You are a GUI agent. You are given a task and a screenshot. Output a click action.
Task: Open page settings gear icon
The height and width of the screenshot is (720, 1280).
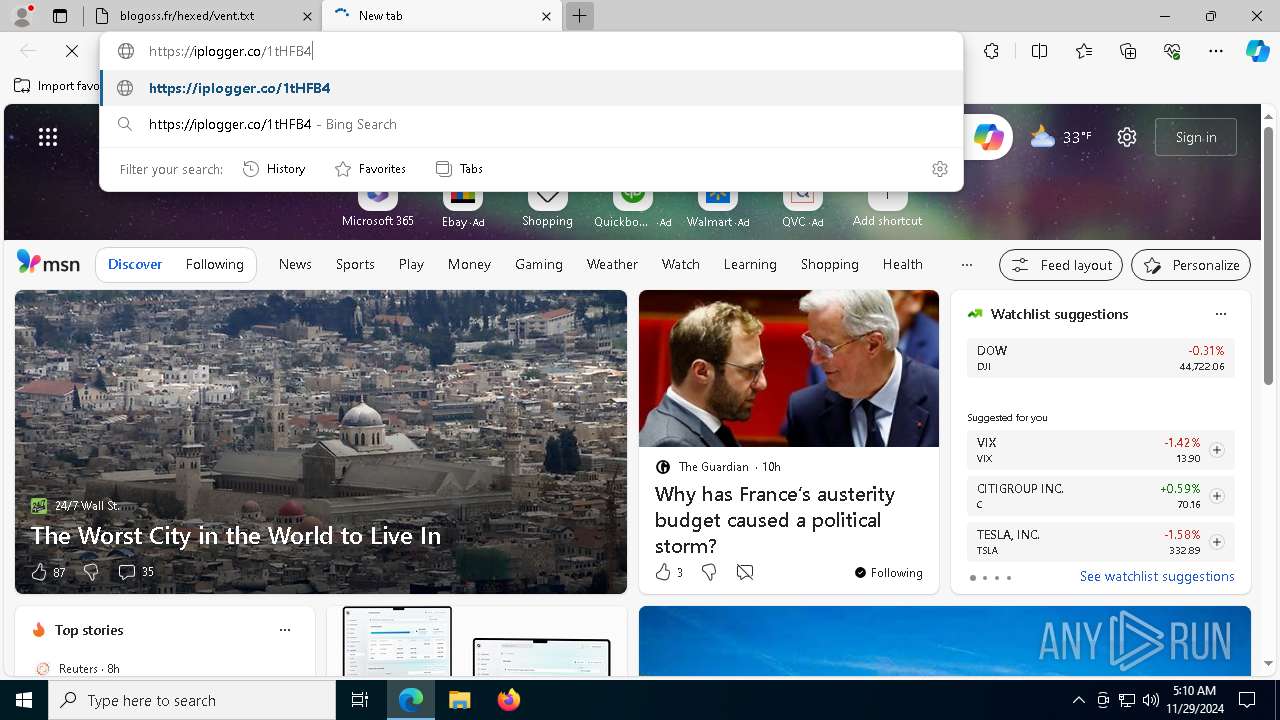(x=1127, y=137)
